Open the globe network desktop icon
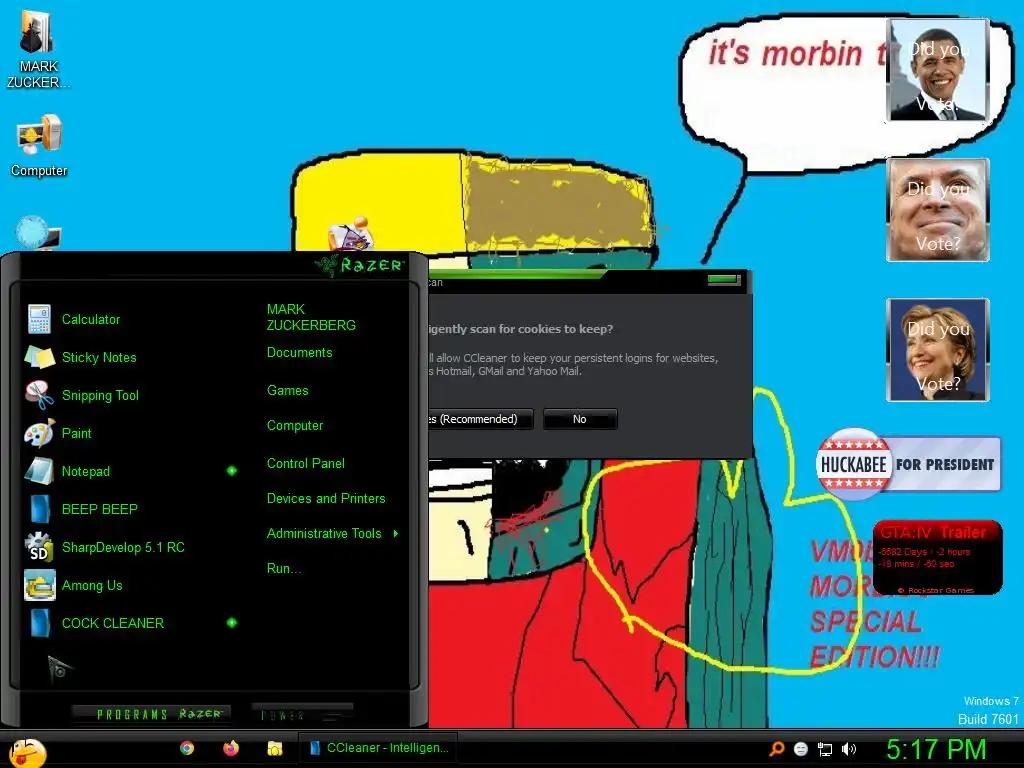 pos(38,233)
